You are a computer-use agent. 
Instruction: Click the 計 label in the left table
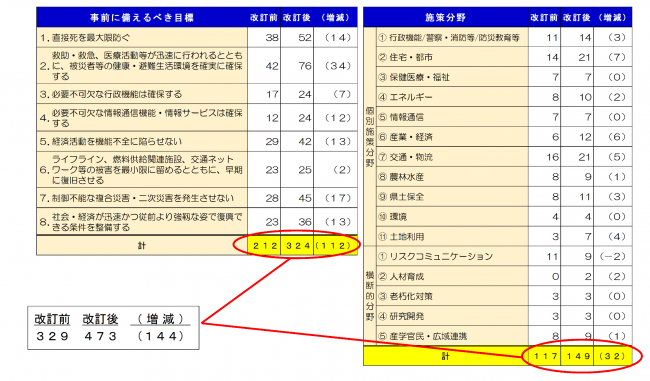tap(142, 245)
